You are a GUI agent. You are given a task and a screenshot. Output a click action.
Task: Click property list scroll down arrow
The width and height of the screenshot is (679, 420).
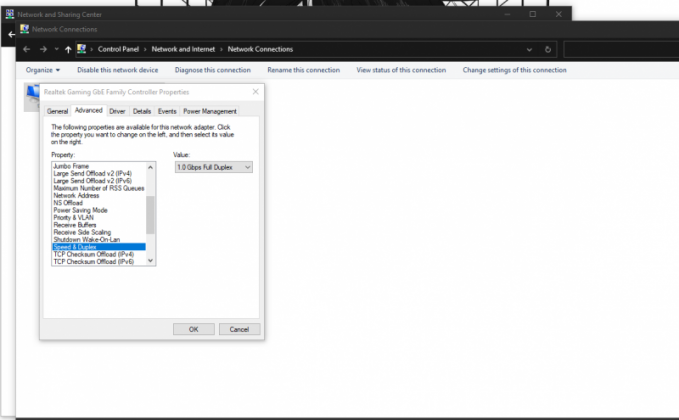(151, 261)
